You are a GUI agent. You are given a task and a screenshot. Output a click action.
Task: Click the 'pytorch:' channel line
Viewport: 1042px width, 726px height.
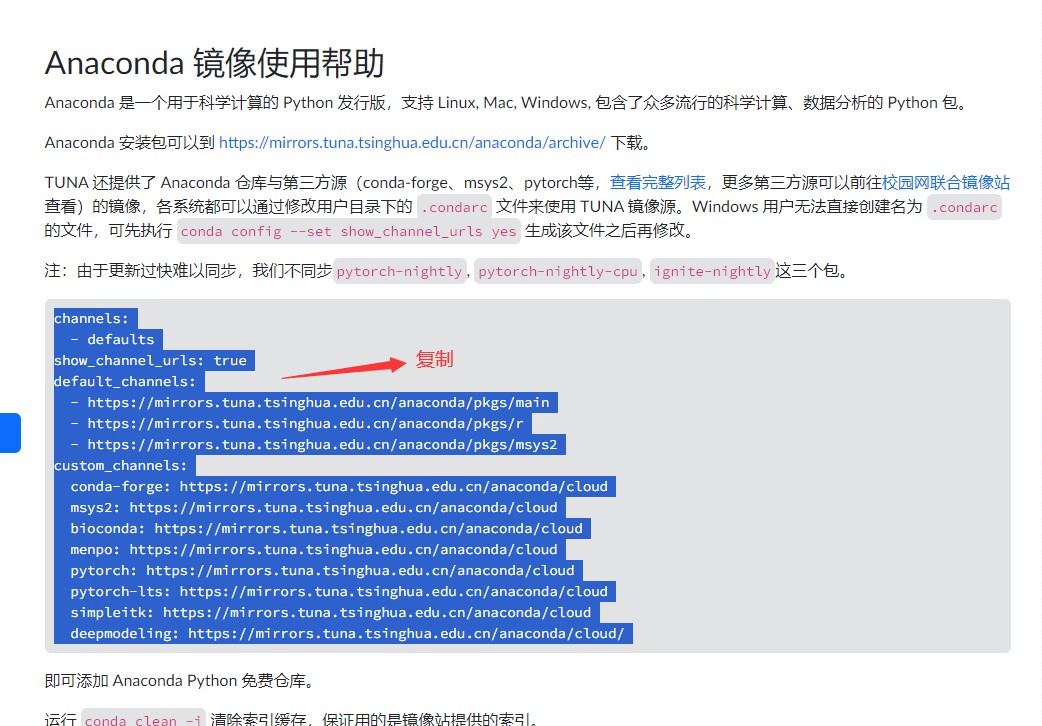(322, 570)
